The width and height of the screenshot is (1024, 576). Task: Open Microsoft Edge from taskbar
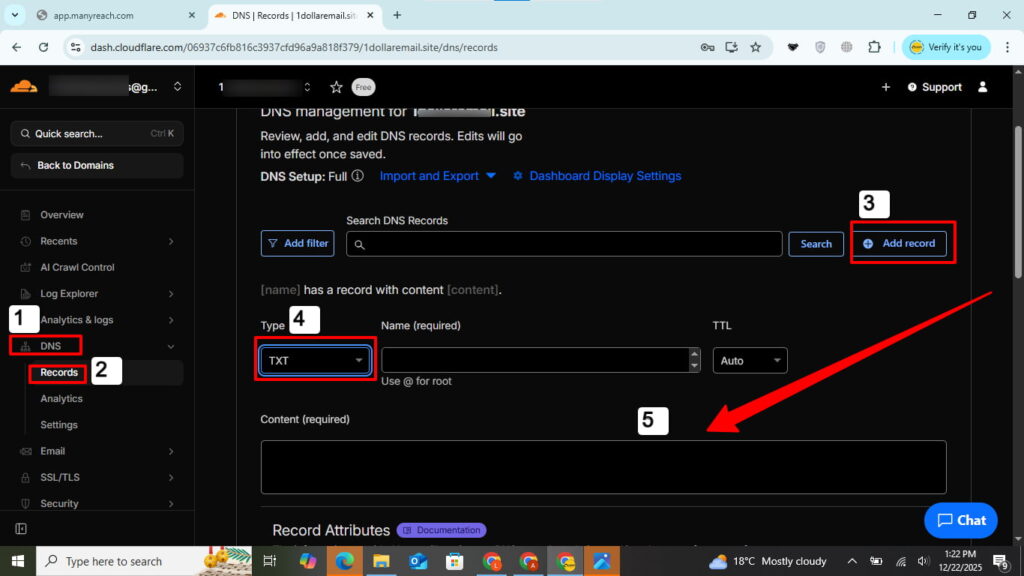[344, 561]
